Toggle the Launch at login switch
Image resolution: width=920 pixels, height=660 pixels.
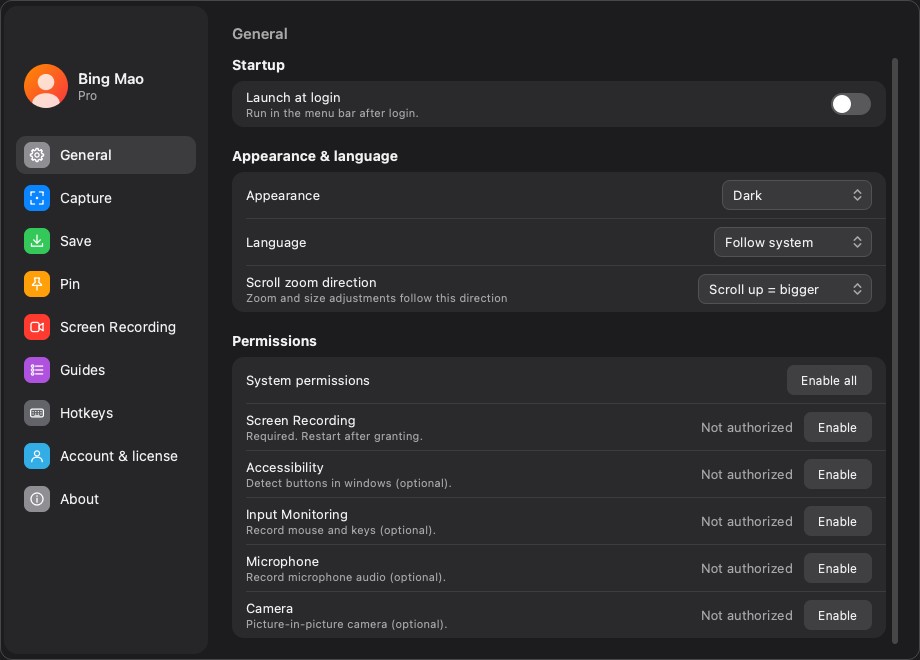click(851, 104)
